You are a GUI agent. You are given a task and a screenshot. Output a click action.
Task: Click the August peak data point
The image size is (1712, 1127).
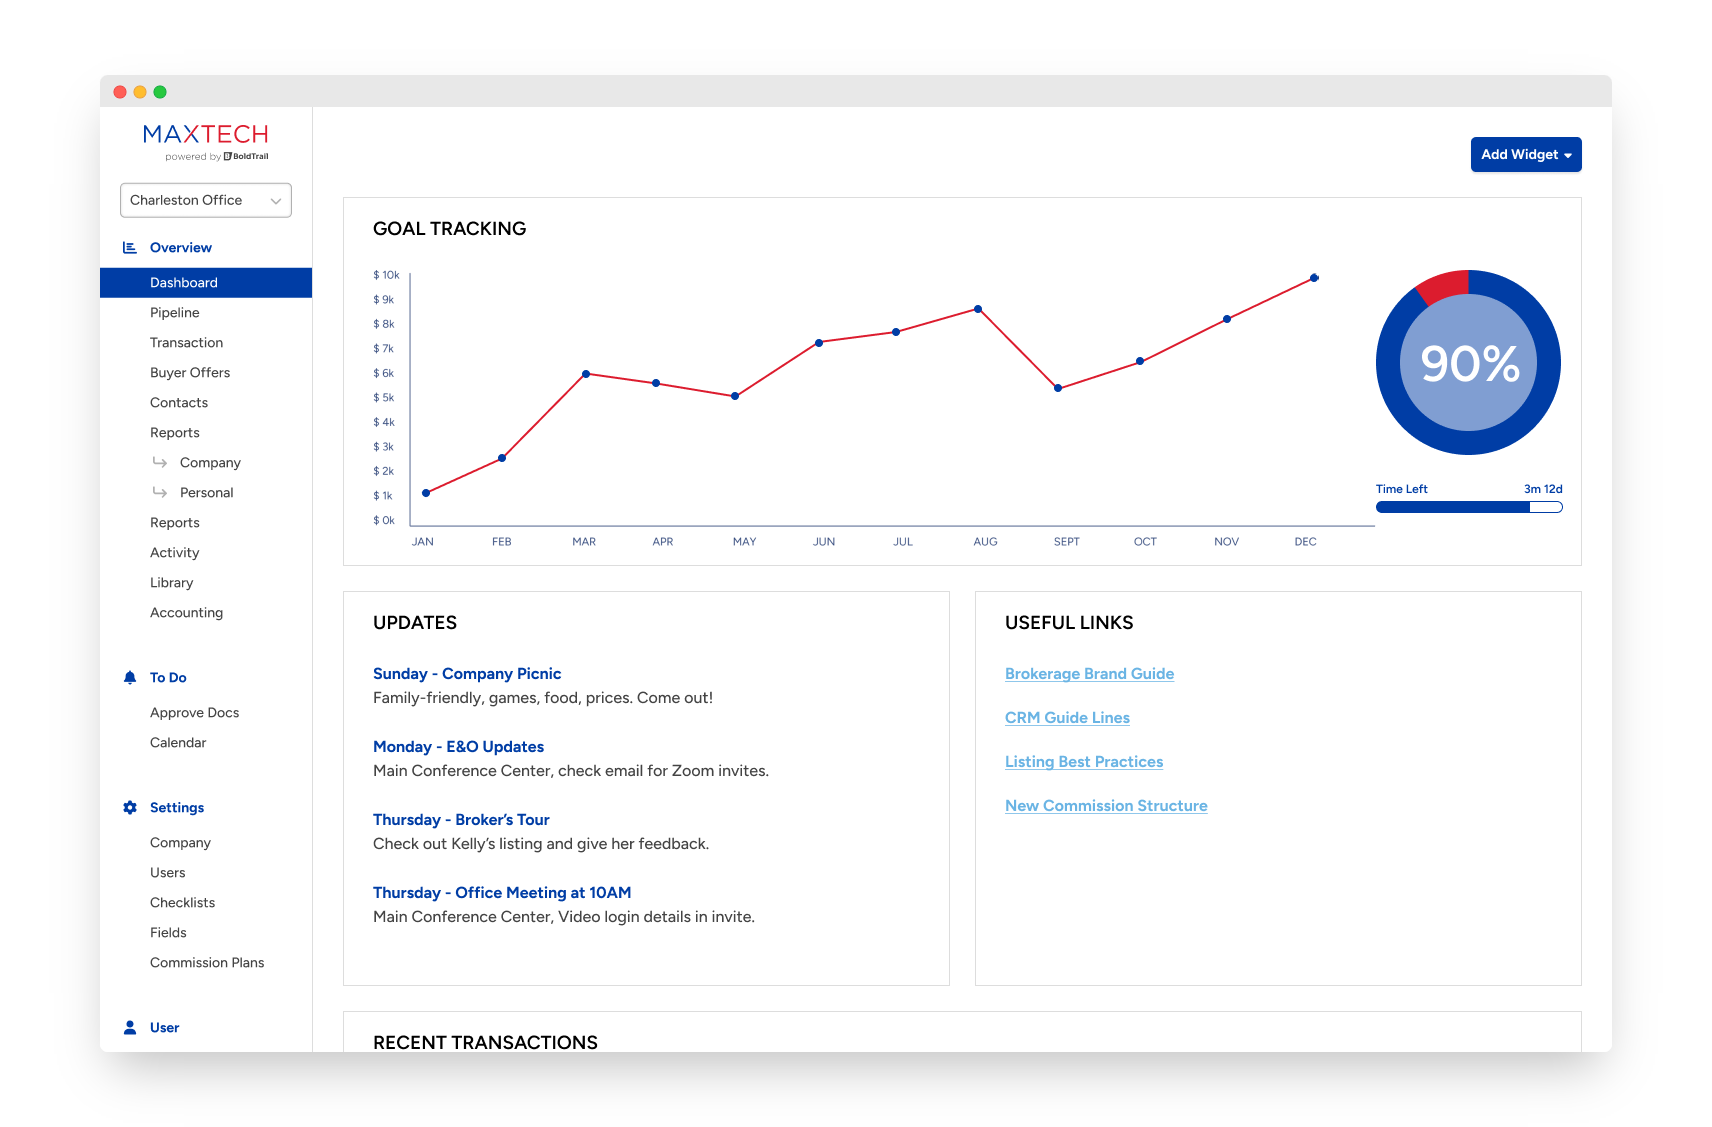978,309
